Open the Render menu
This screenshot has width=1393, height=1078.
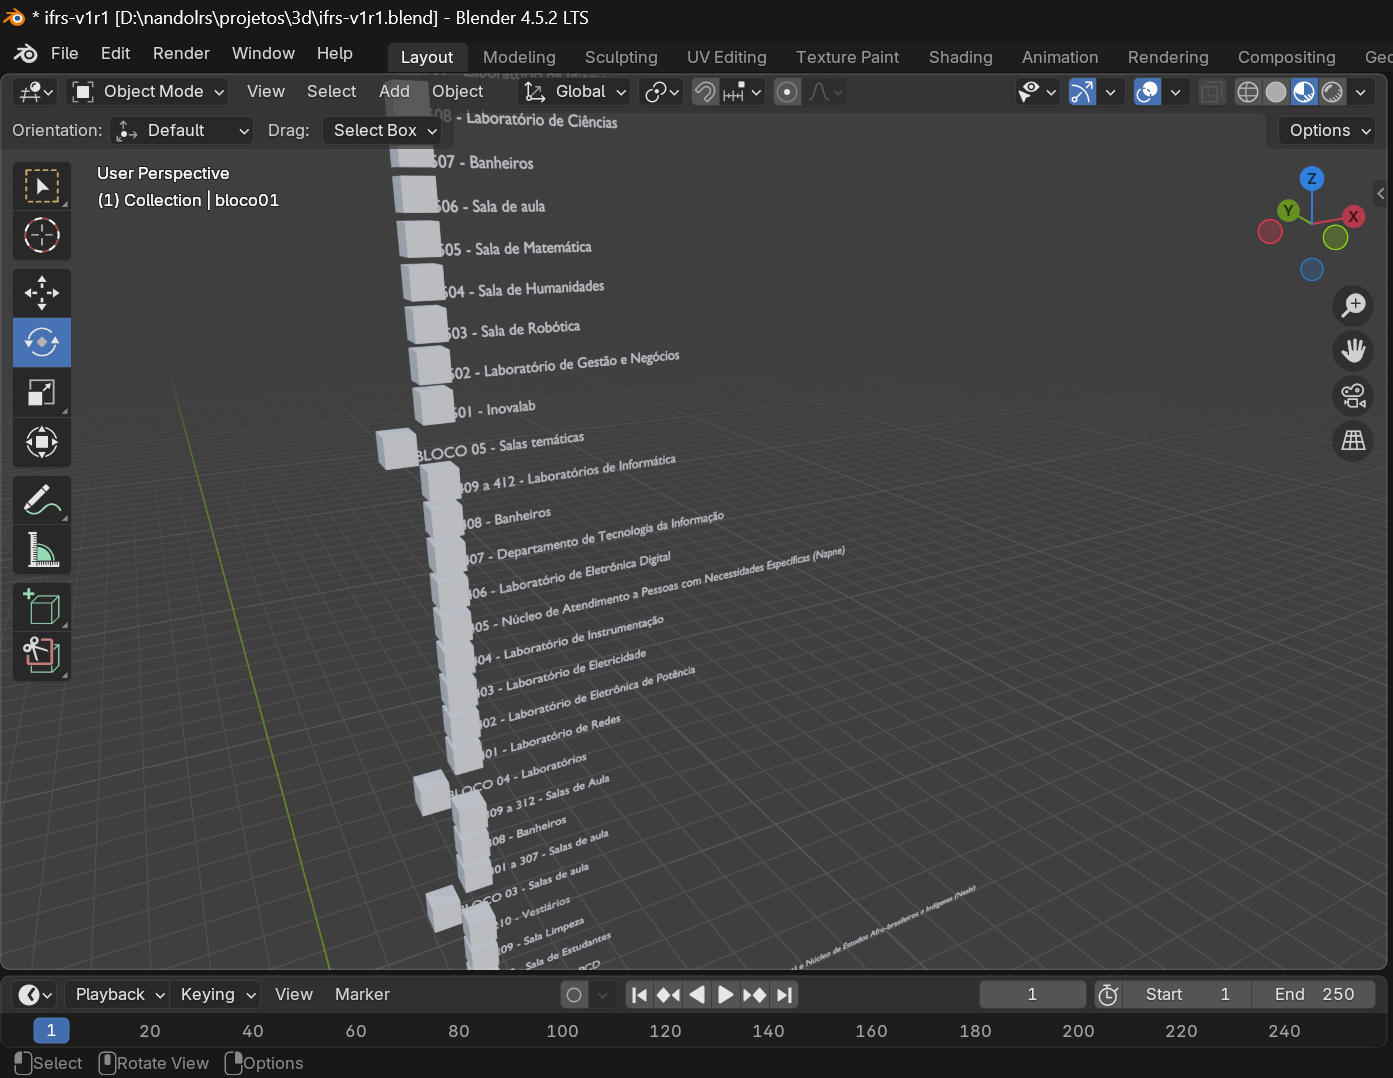pos(181,53)
